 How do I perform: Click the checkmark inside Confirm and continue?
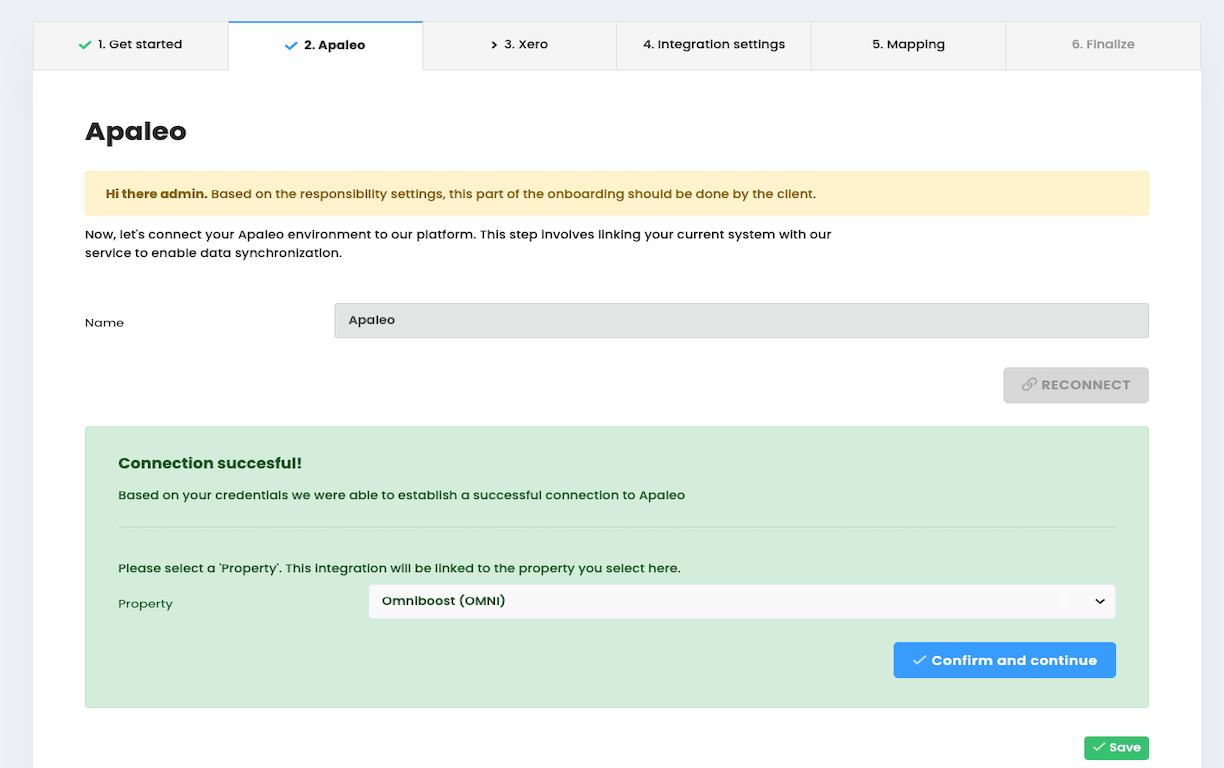point(919,660)
